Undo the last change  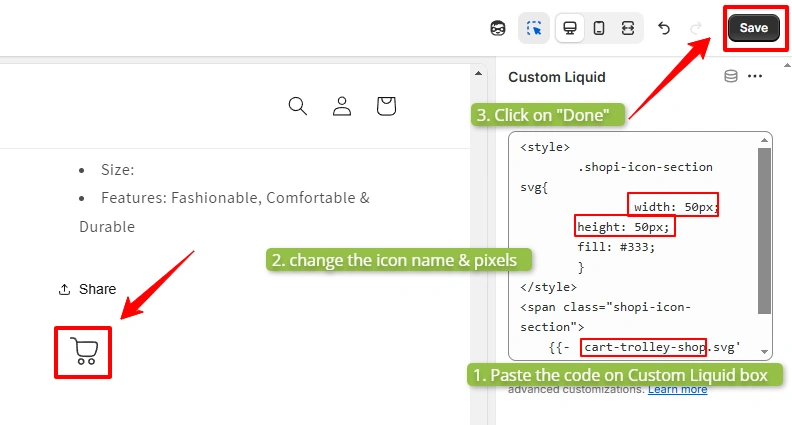[664, 28]
